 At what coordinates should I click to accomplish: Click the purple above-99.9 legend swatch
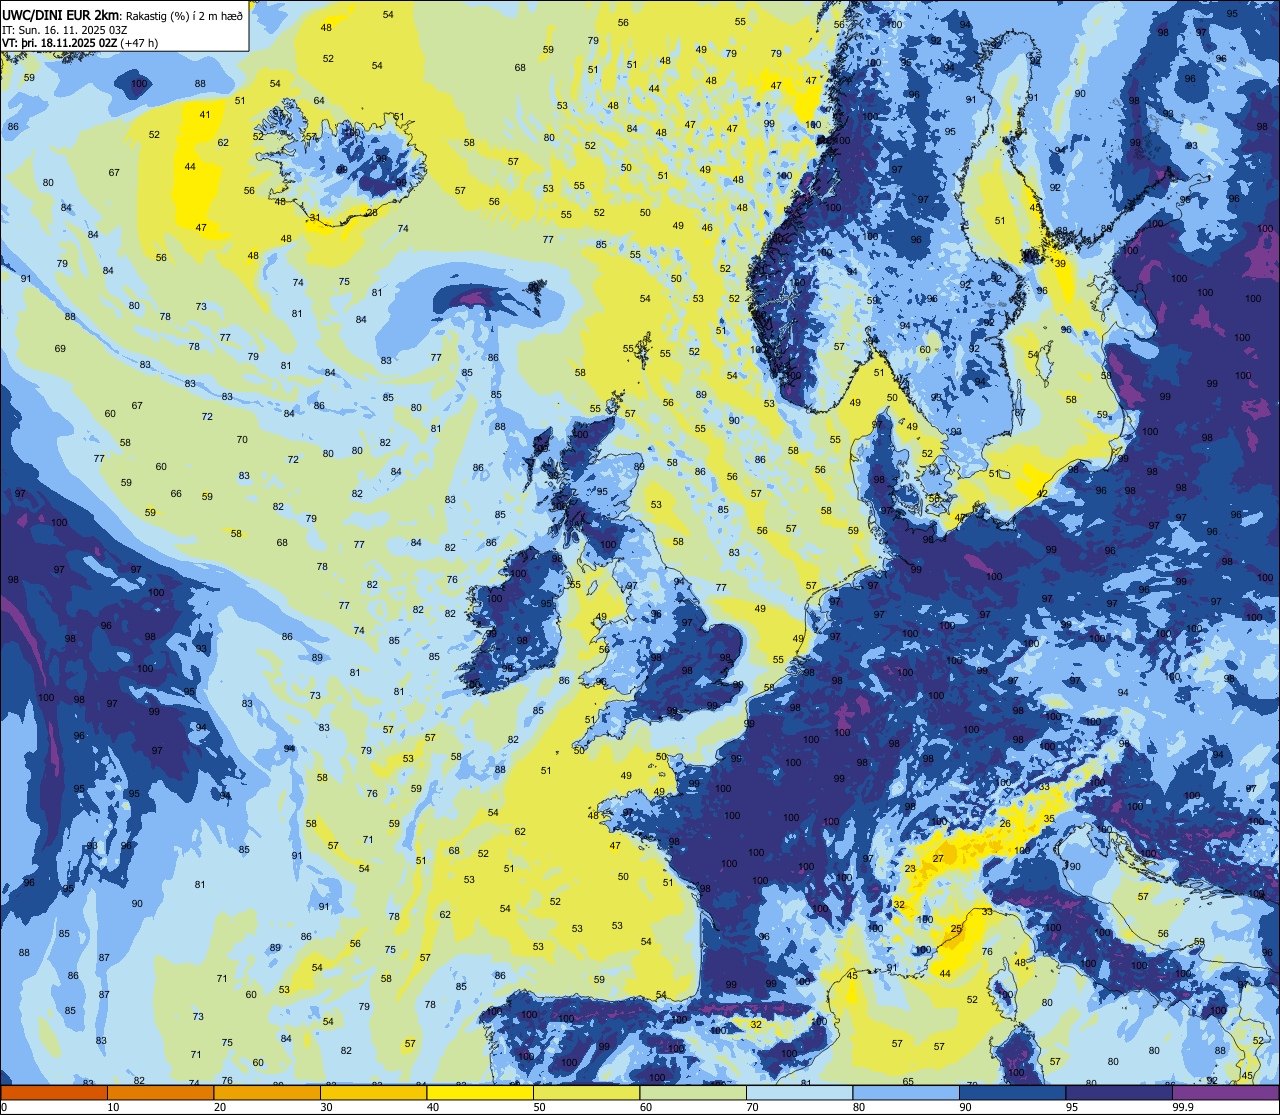(1226, 1092)
